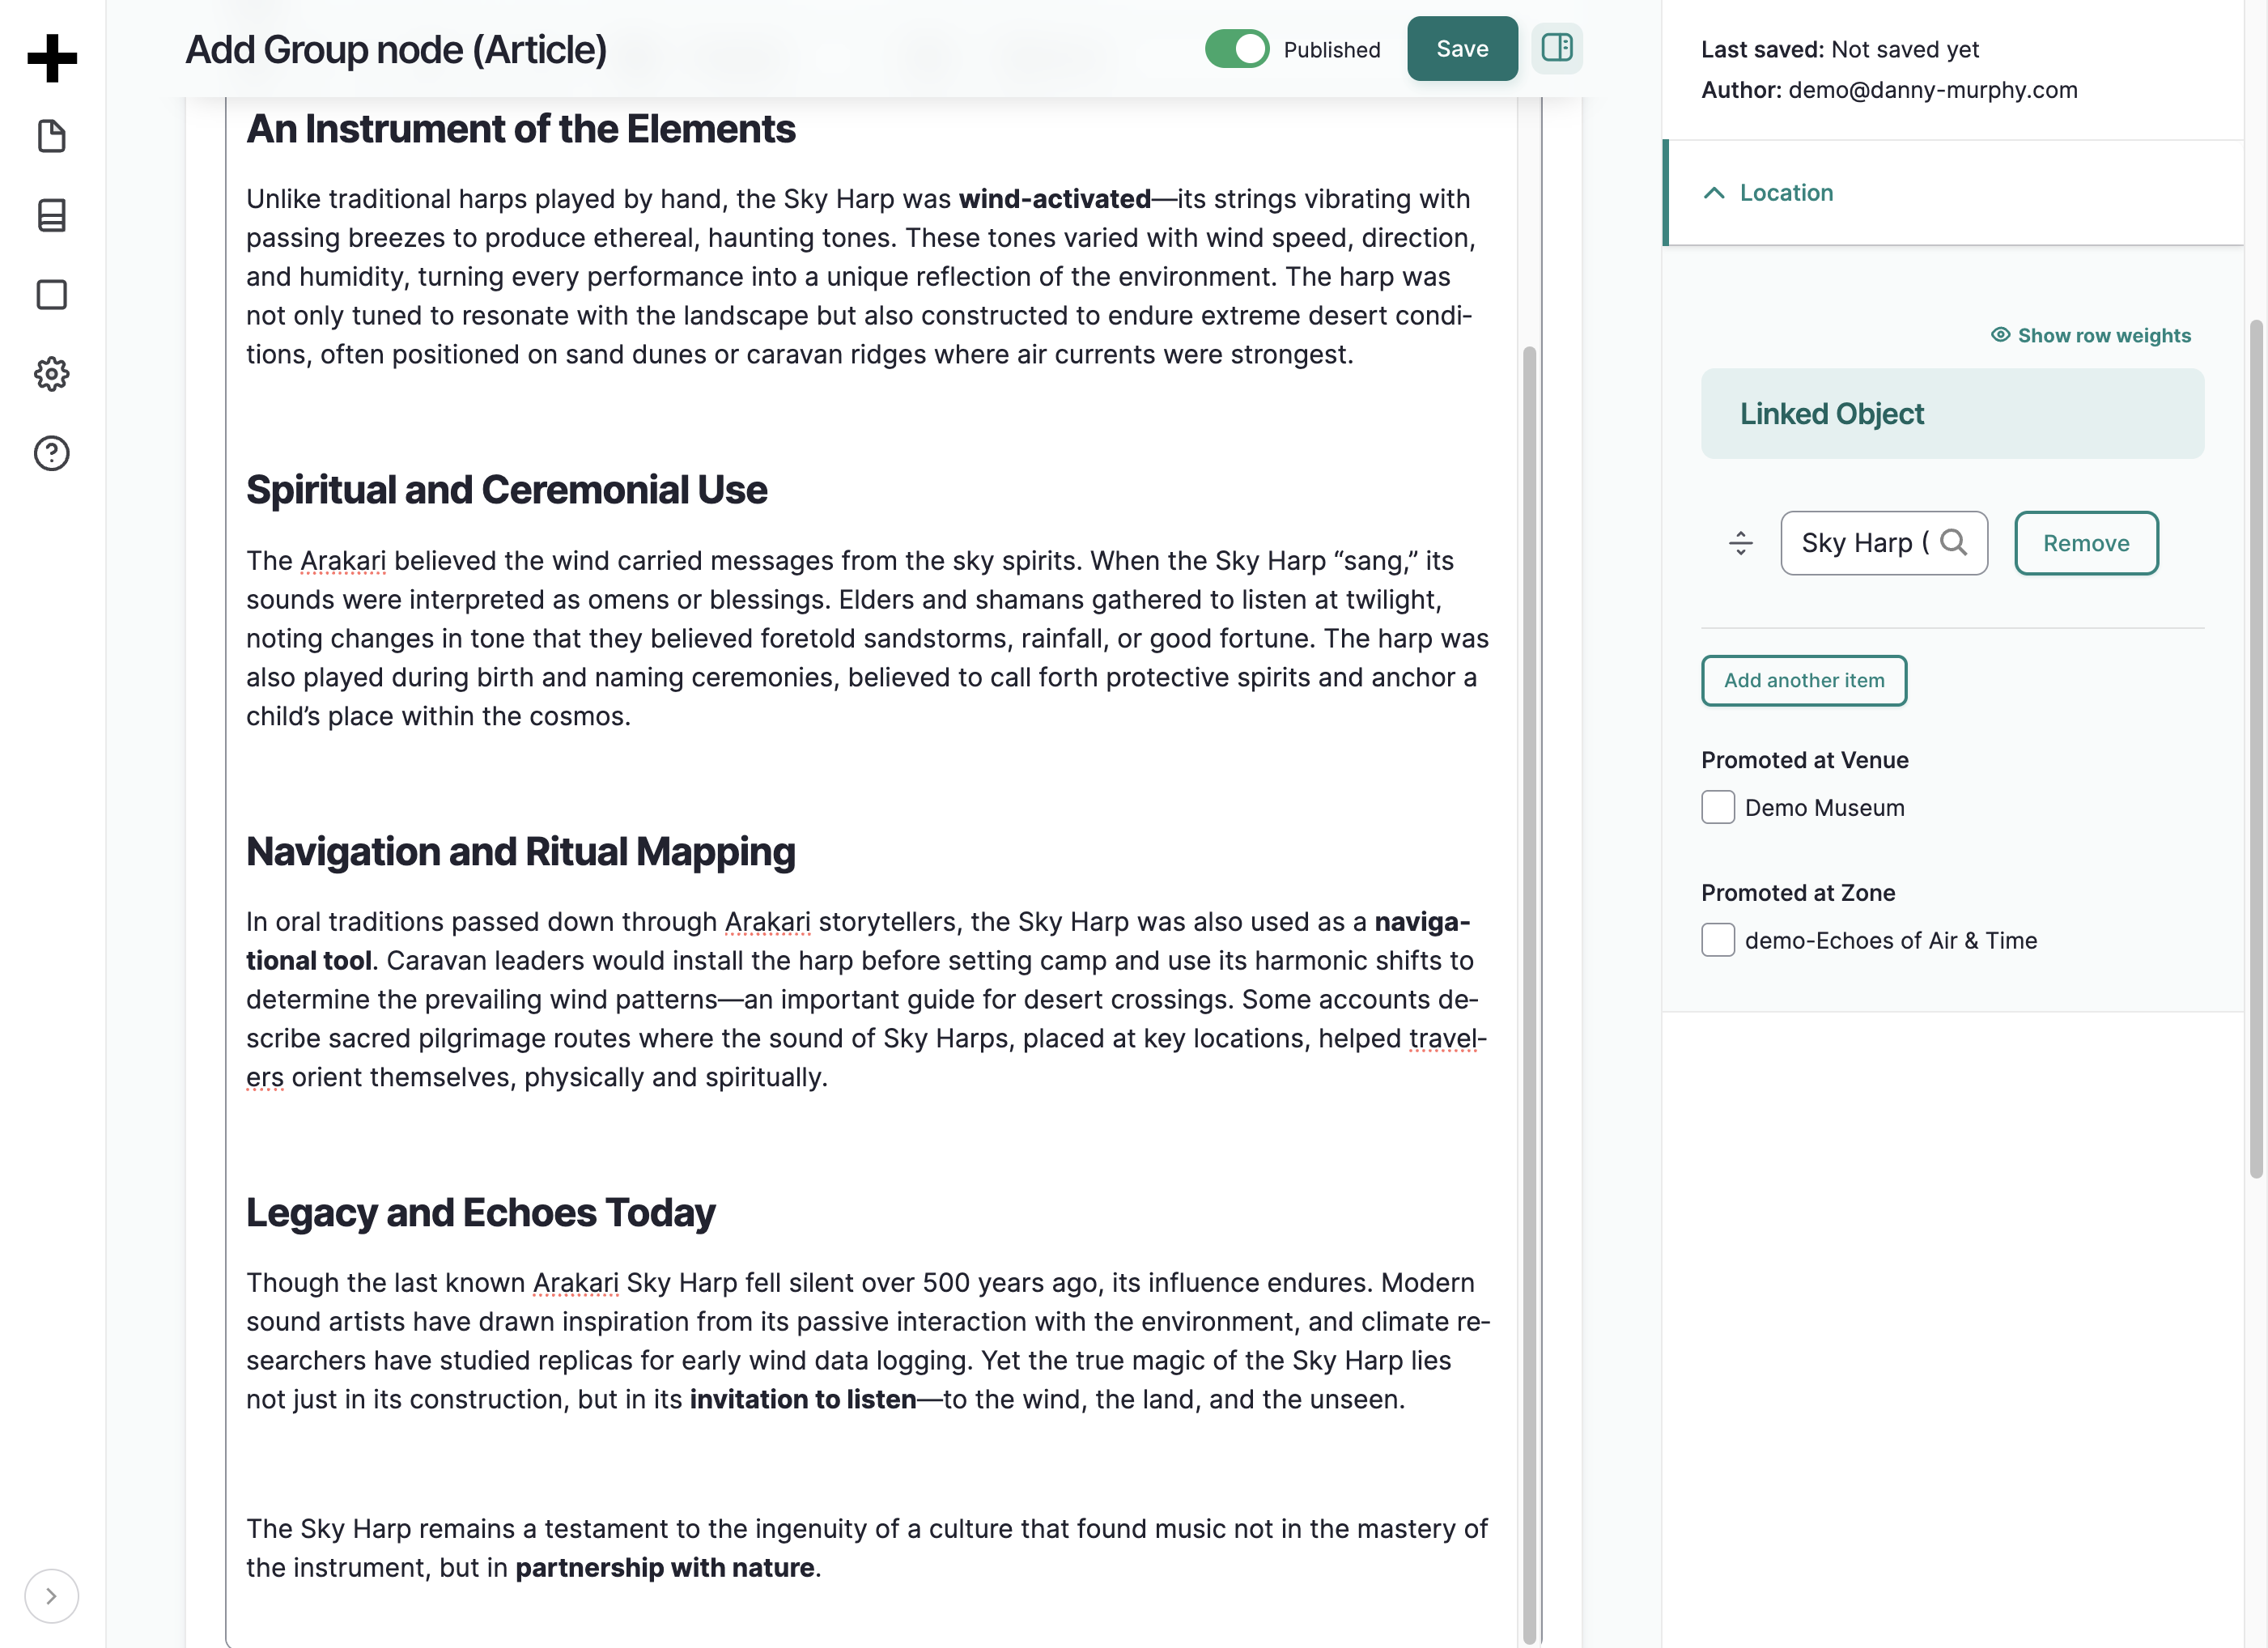This screenshot has height=1648, width=2268.
Task: Open the document page icon in sidebar
Action: pos(52,136)
